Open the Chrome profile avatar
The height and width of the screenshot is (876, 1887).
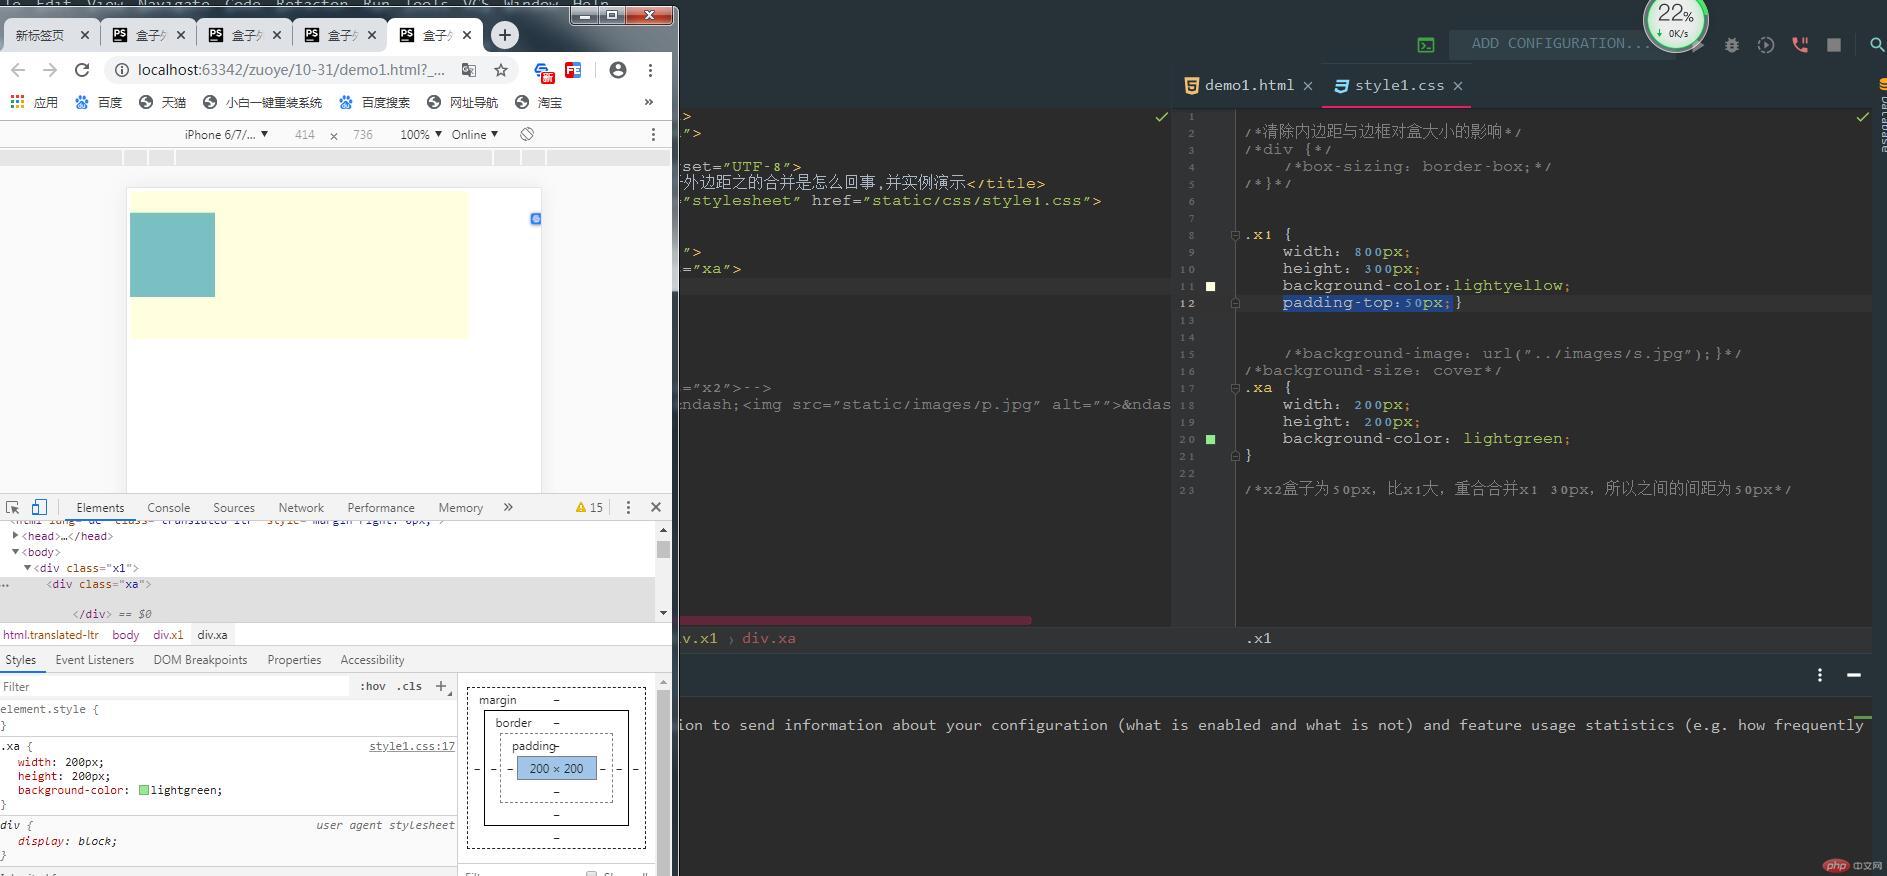tap(618, 70)
